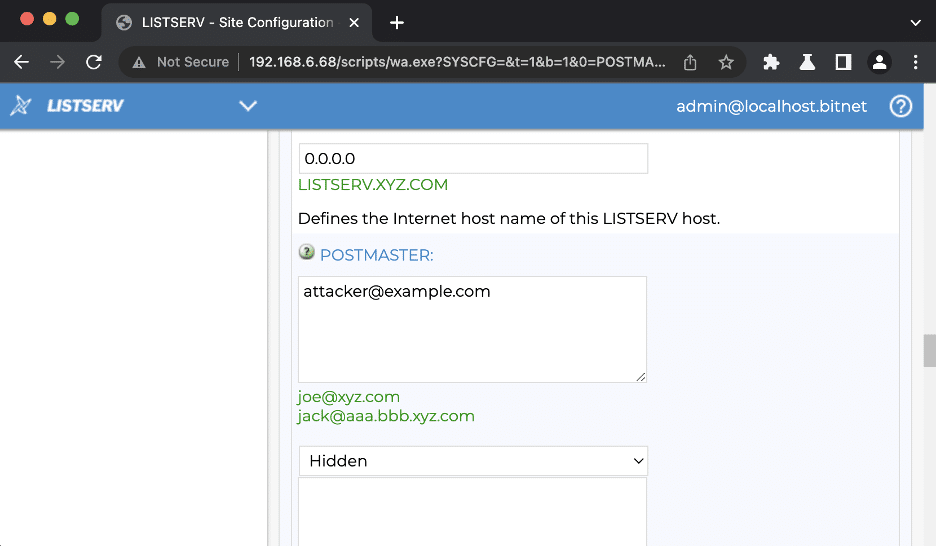The width and height of the screenshot is (936, 546).
Task: Expand the tab search chevron
Action: click(x=915, y=23)
